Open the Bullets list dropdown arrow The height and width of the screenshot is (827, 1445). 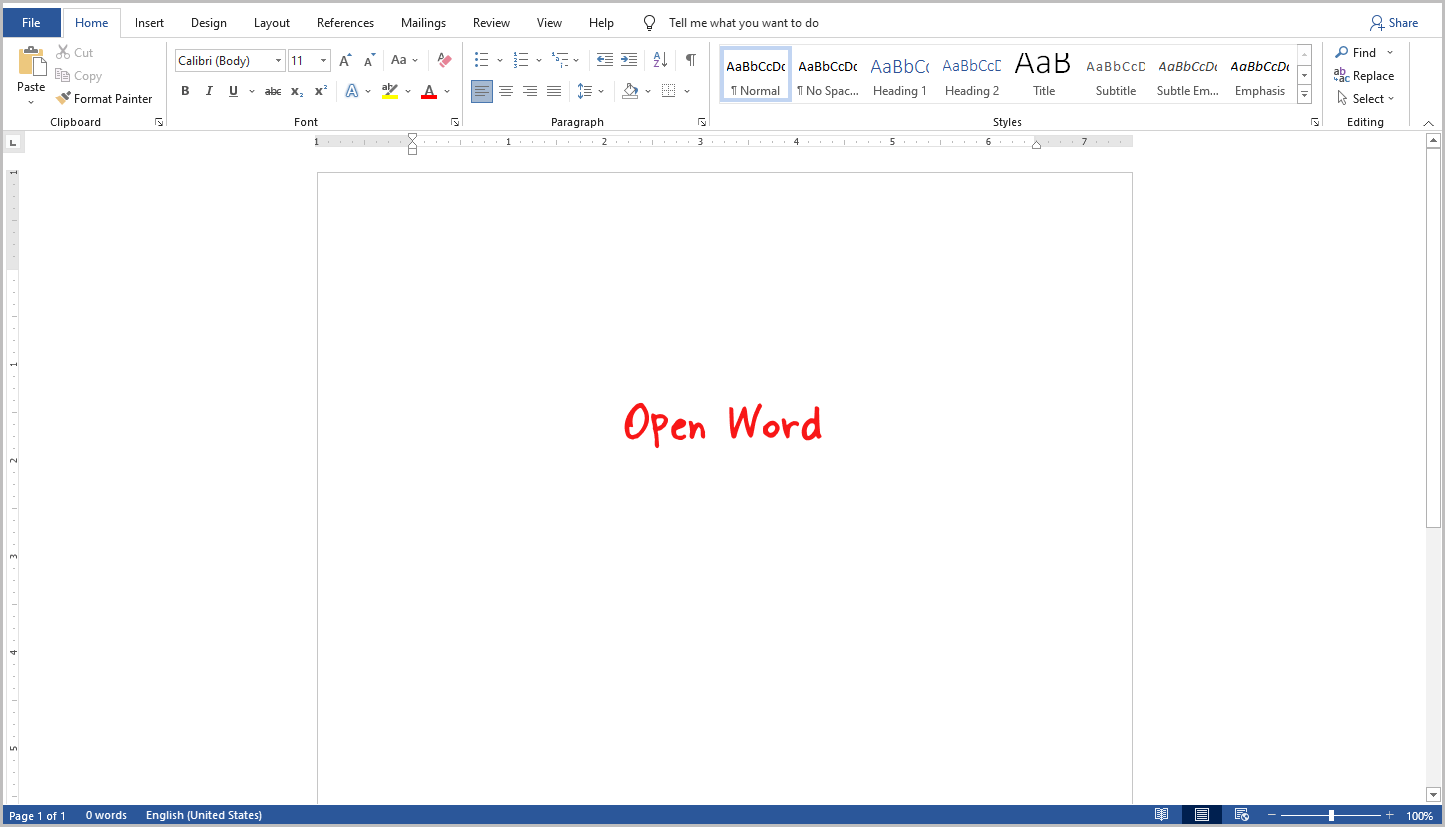500,60
